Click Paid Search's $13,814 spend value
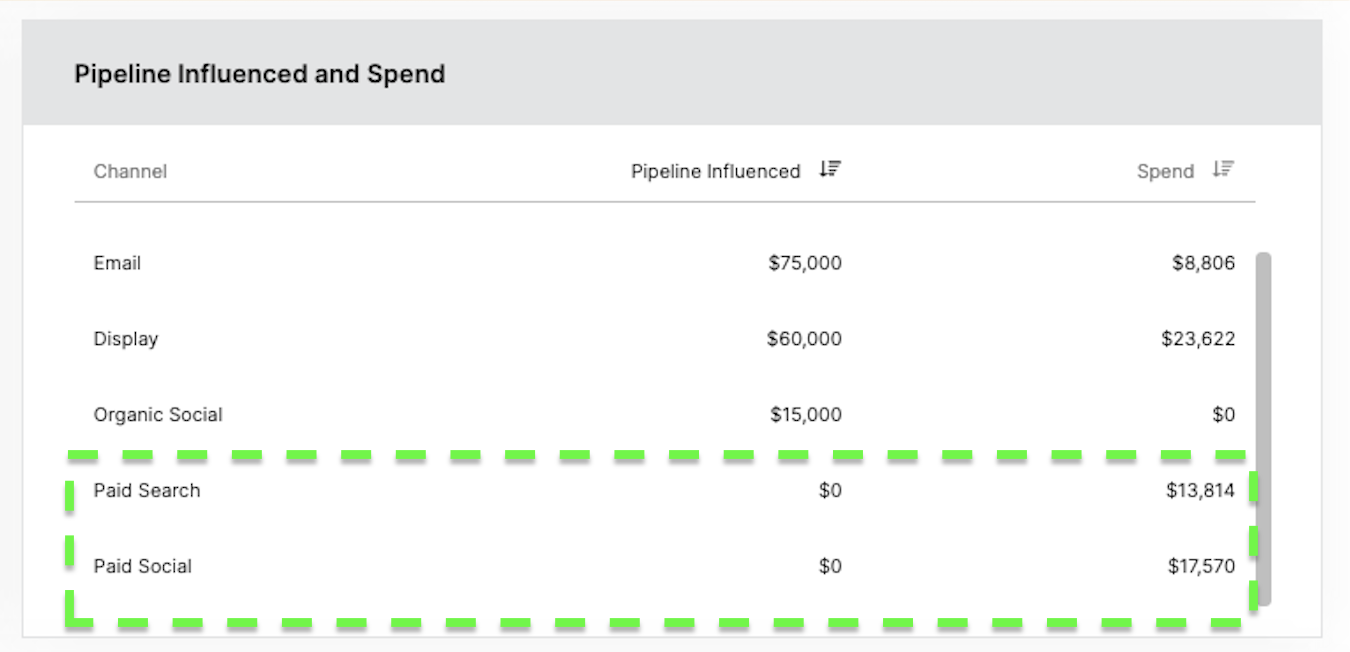 [1200, 491]
